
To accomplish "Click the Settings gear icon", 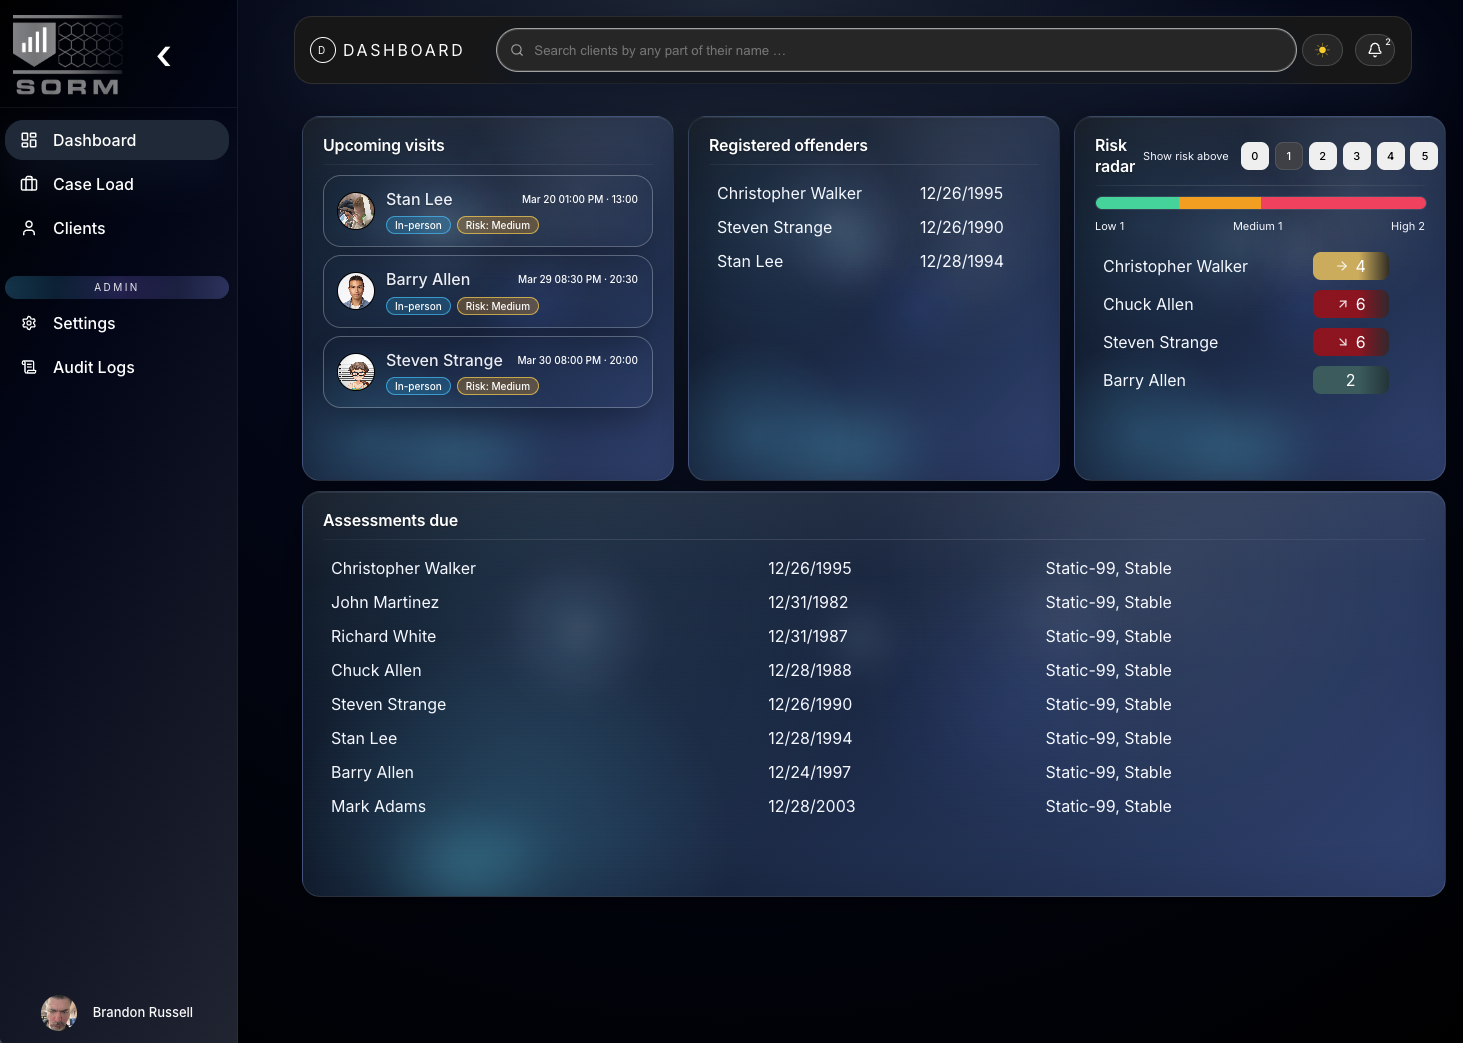I will pos(29,323).
